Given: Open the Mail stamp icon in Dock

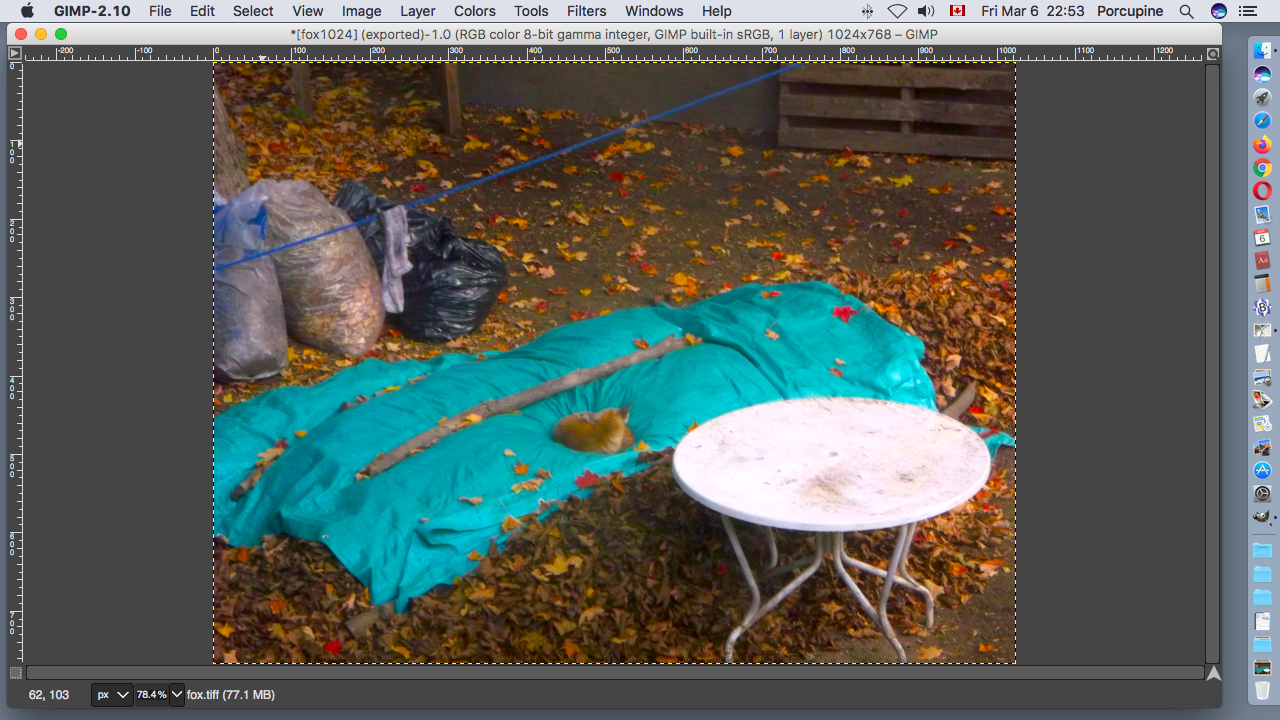Looking at the screenshot, I should (x=1262, y=214).
